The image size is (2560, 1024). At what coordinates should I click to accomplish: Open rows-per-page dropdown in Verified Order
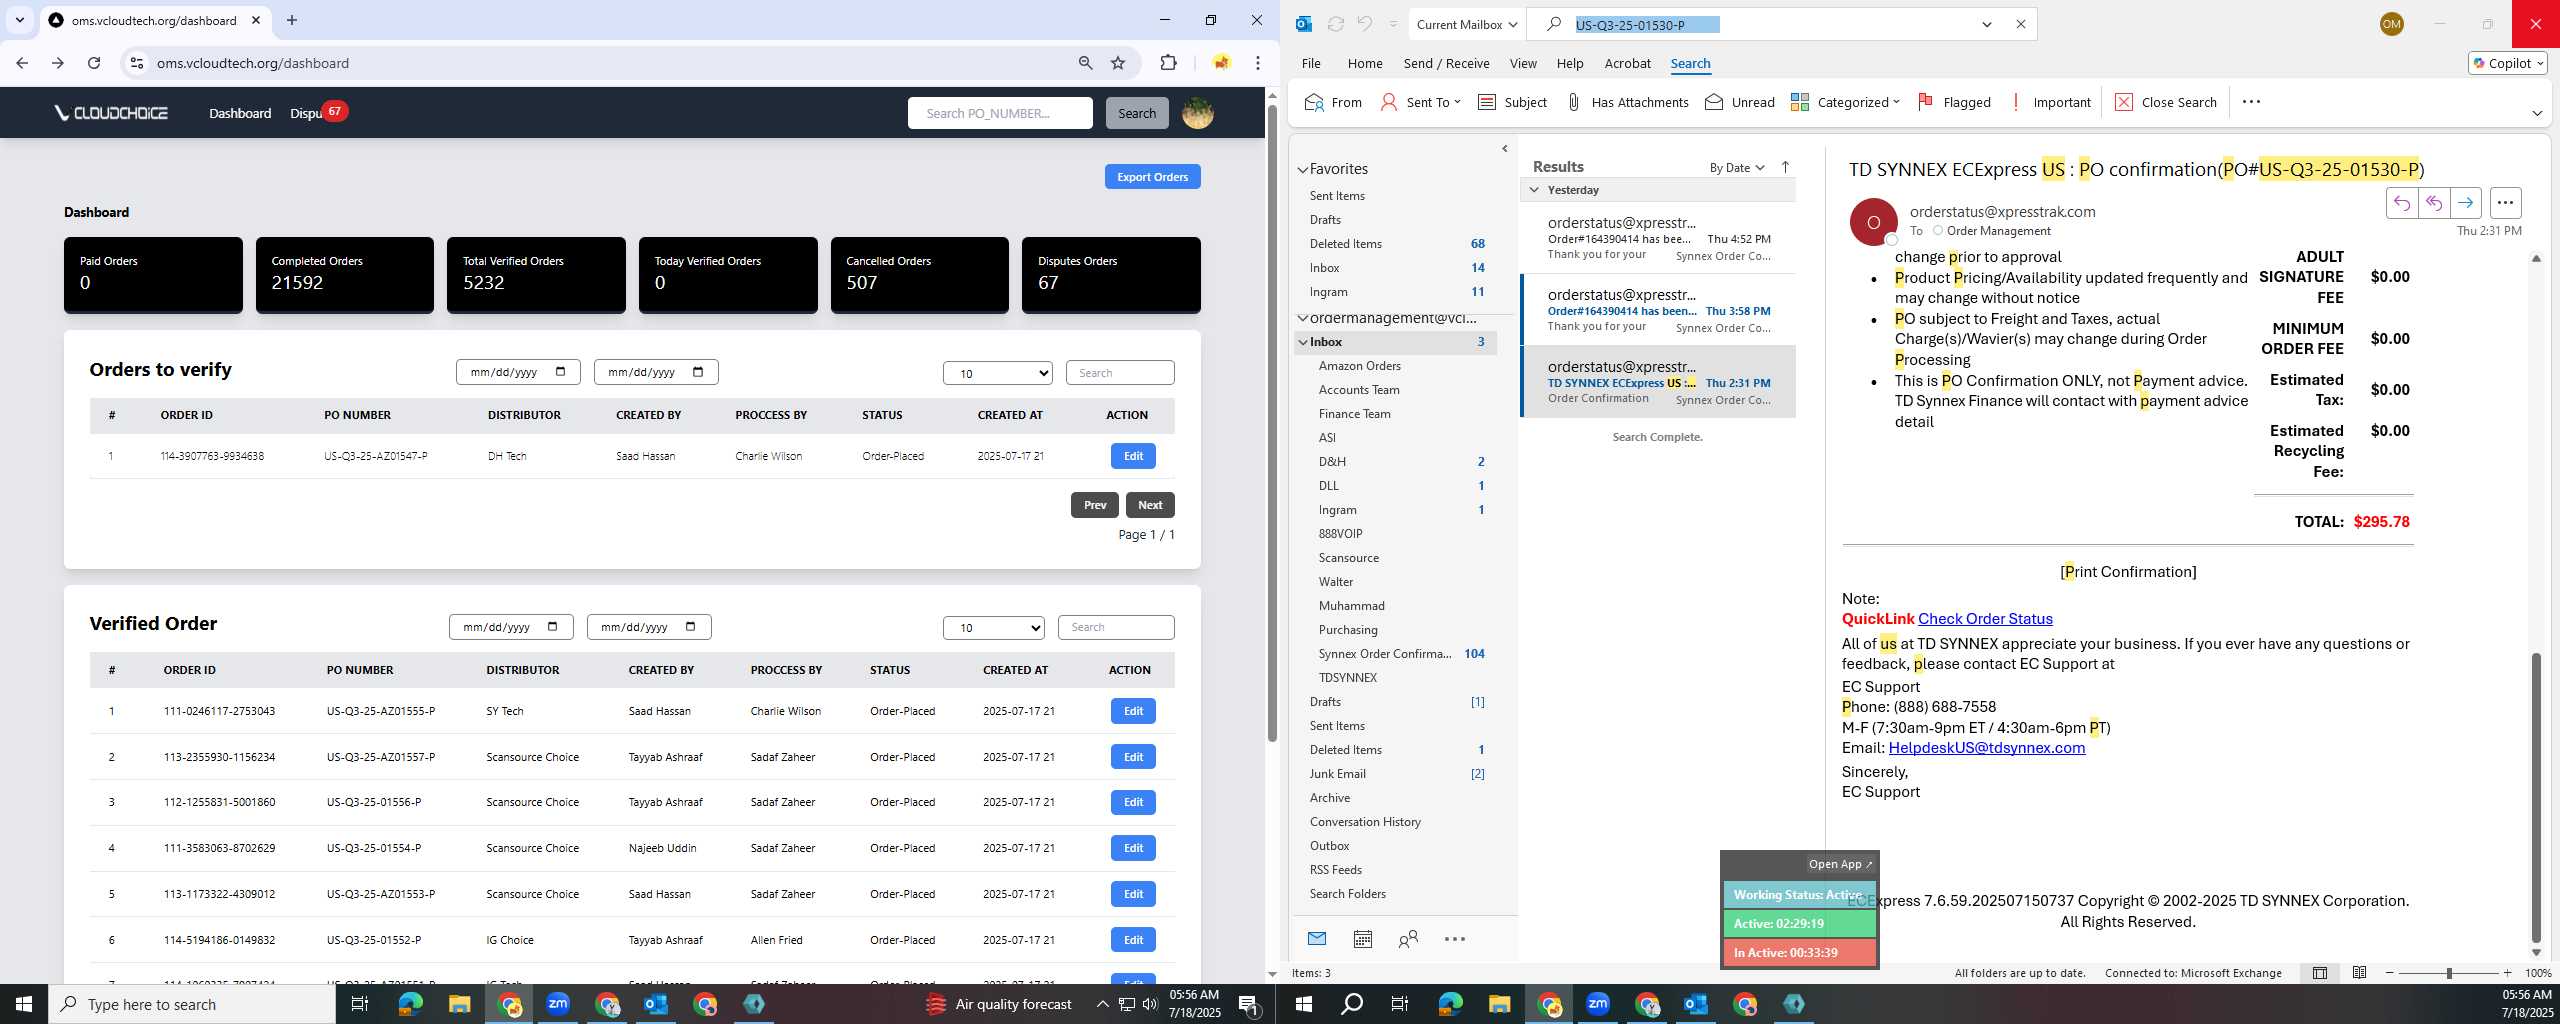tap(993, 627)
